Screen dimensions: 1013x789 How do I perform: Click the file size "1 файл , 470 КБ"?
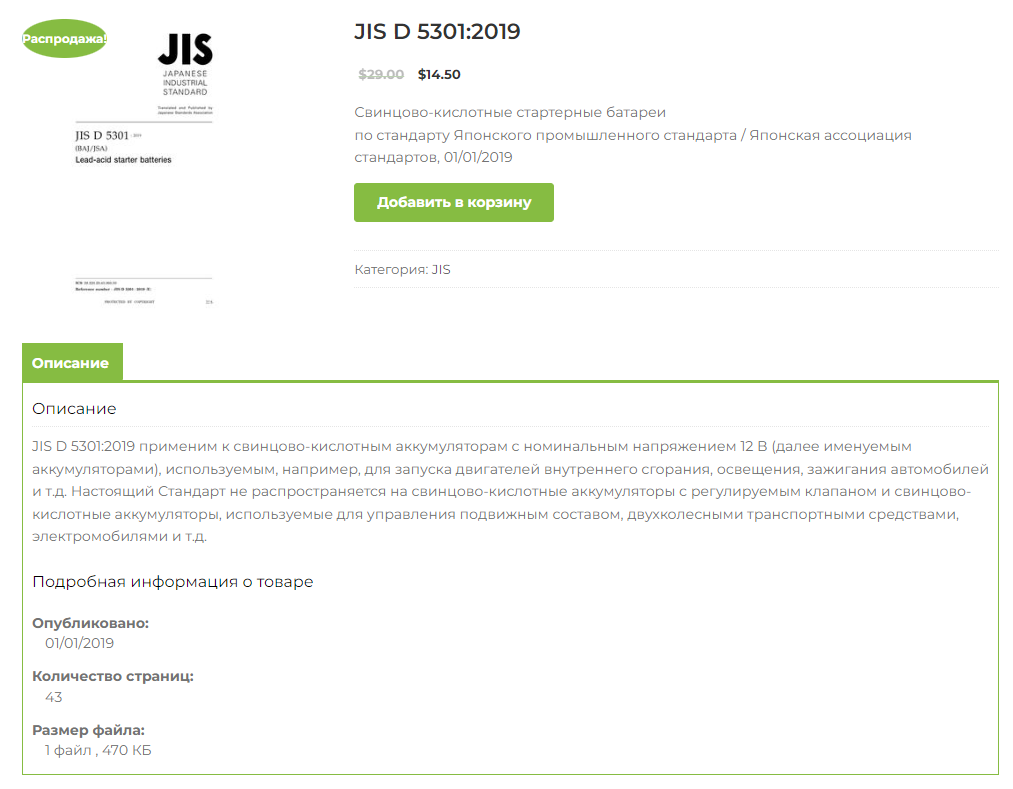(x=98, y=750)
